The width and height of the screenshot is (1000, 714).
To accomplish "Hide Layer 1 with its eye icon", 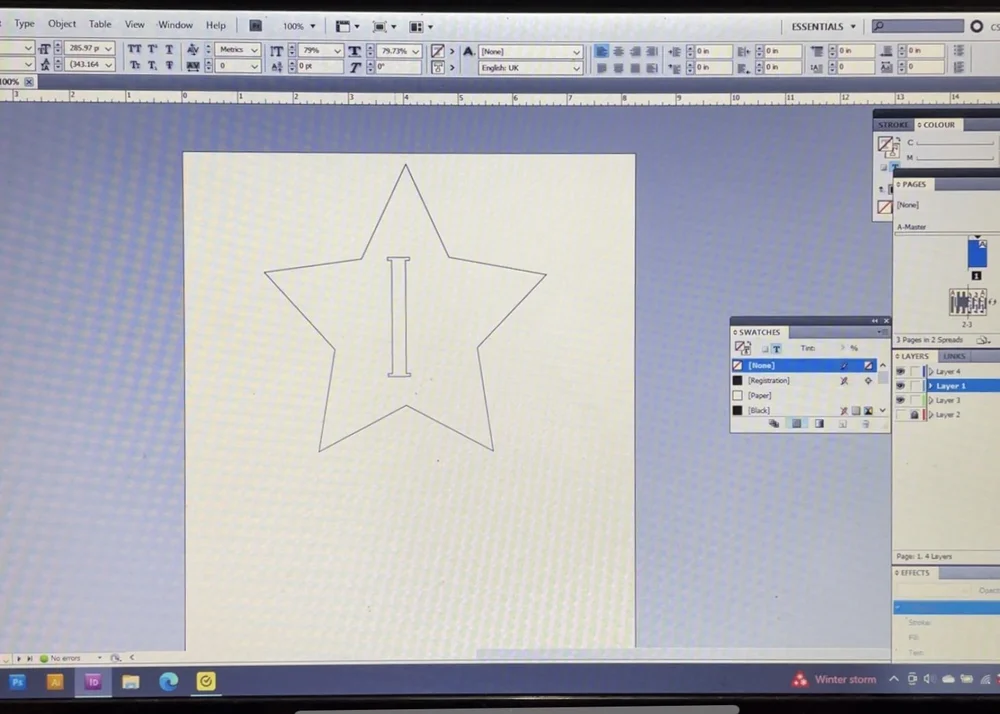I will click(x=901, y=386).
